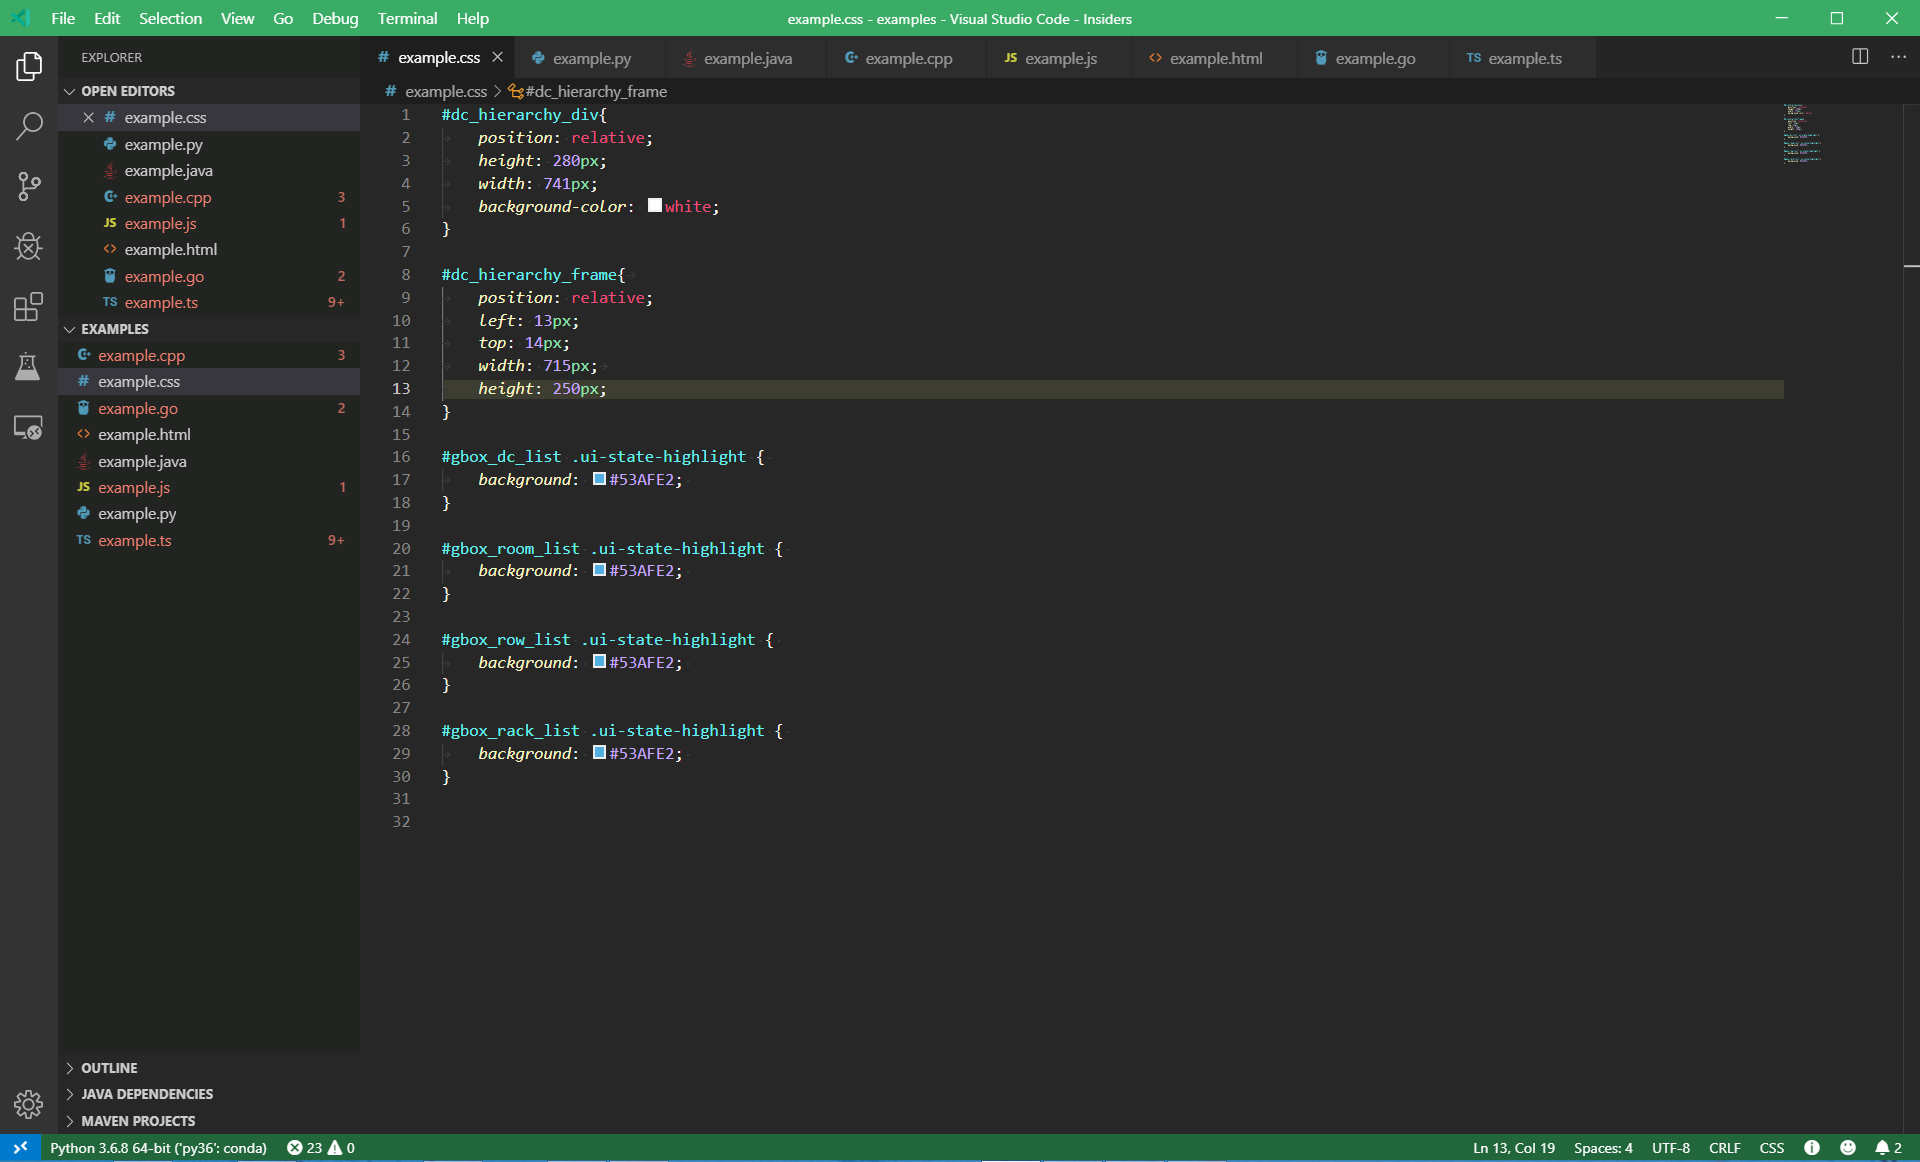1920x1162 pixels.
Task: Open the Search view in activity bar
Action: 29,126
